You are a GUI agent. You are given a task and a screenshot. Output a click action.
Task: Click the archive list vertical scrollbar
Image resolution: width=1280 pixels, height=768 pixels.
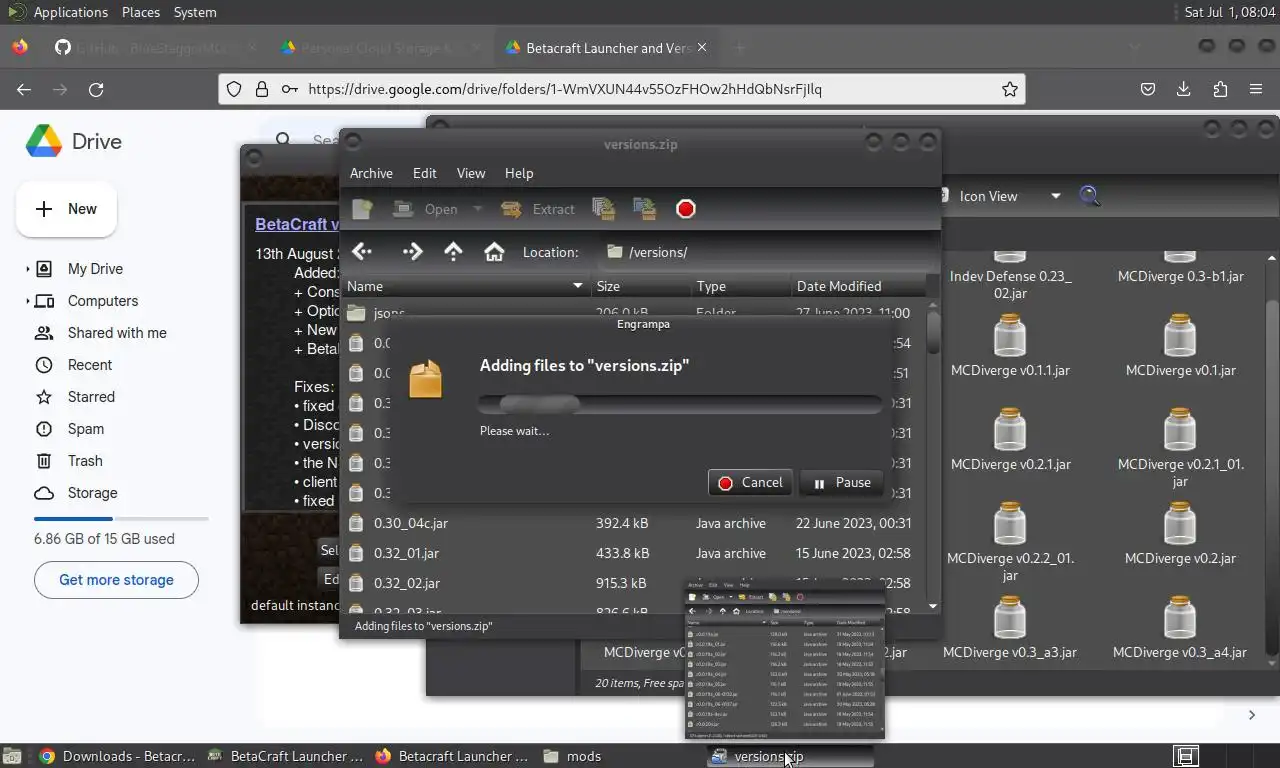933,455
